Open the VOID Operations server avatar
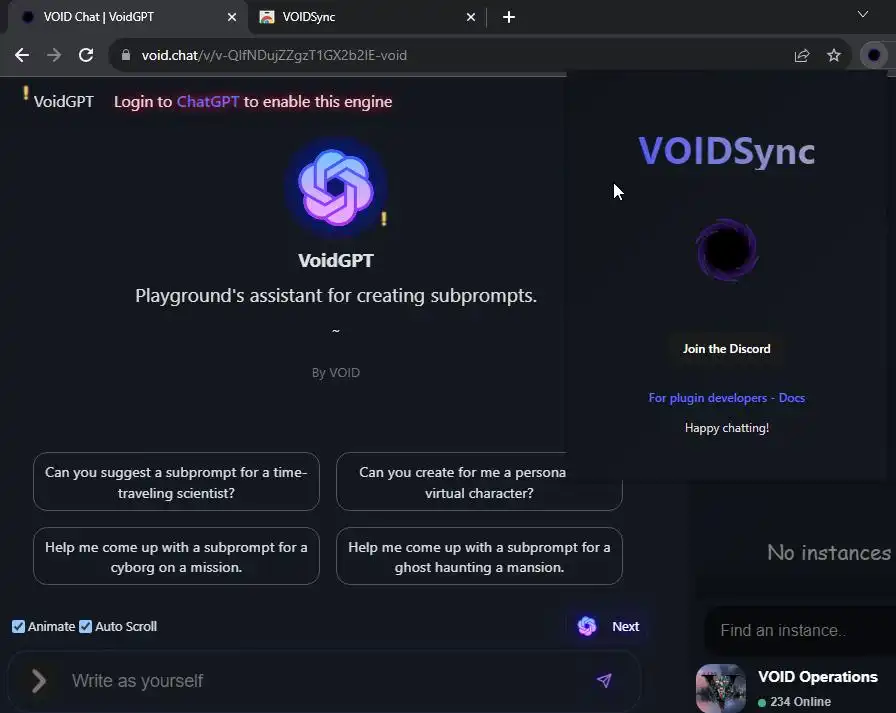 (721, 688)
